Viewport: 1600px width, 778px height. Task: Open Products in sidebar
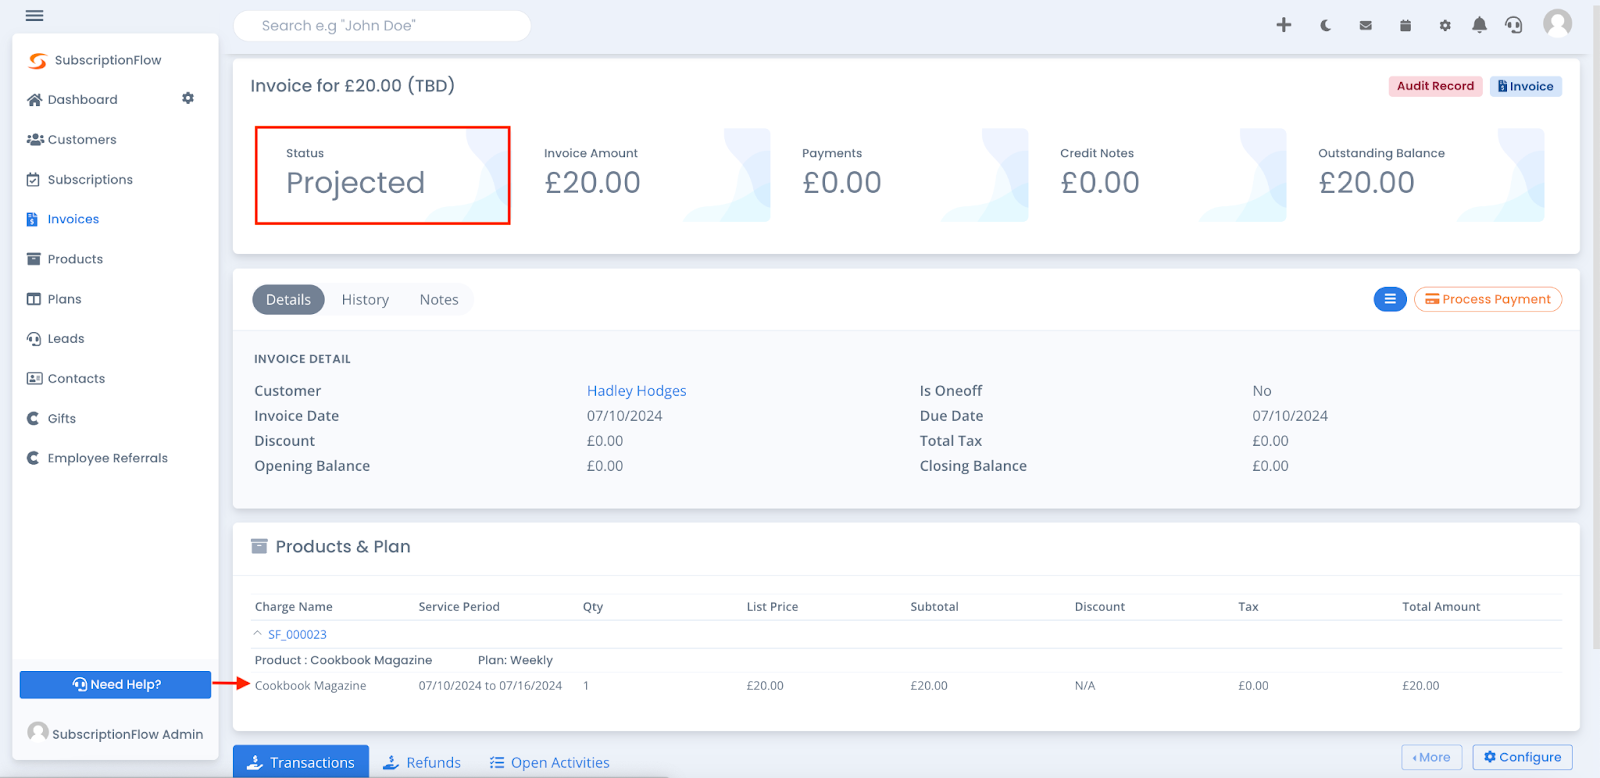click(x=64, y=259)
